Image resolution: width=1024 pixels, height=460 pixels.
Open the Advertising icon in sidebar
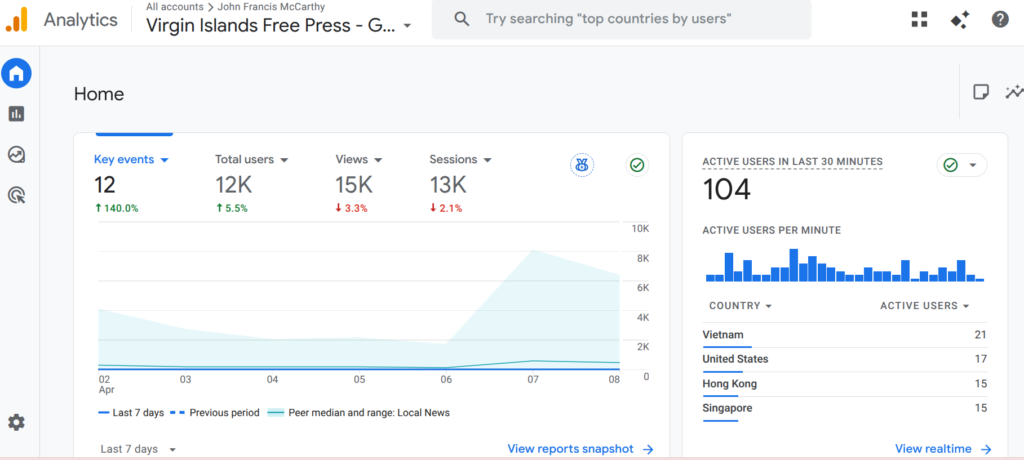tap(17, 196)
